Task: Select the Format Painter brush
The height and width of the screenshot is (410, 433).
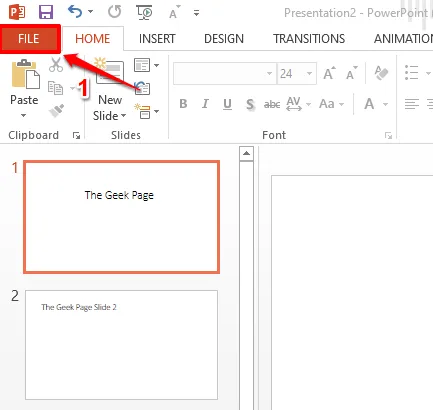Action: click(x=56, y=110)
